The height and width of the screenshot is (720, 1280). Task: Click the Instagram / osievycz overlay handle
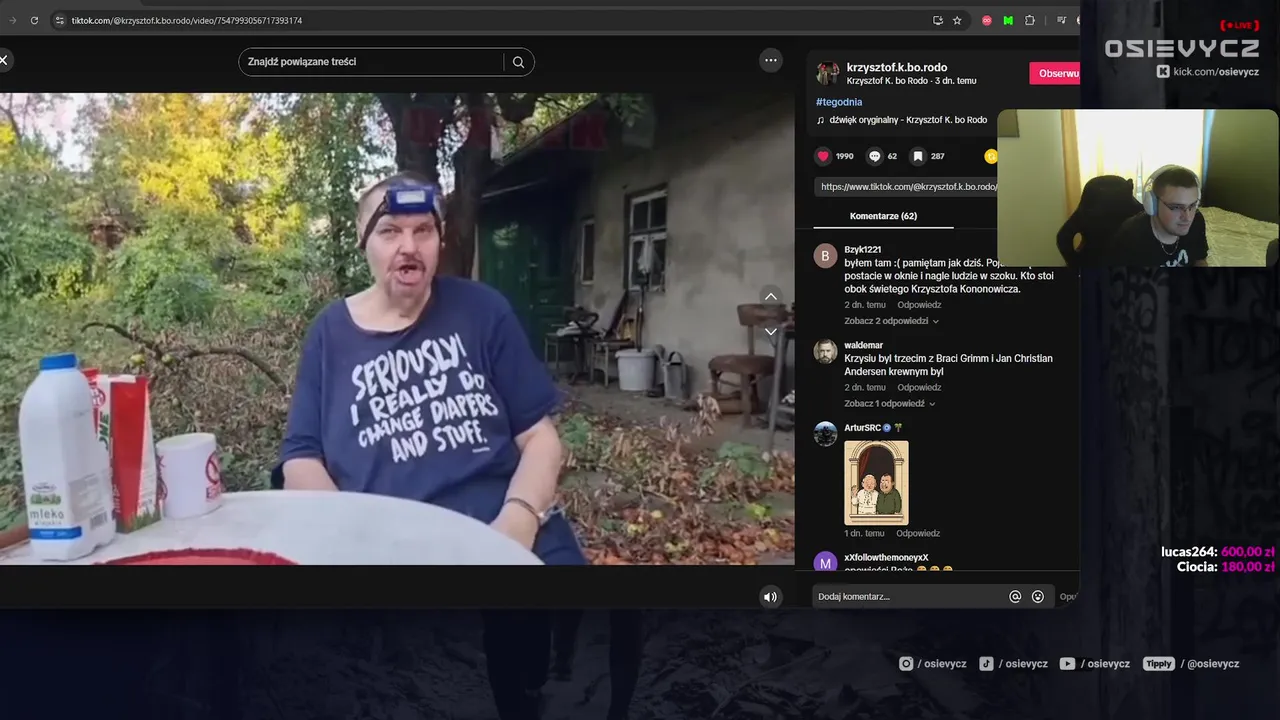[x=932, y=664]
